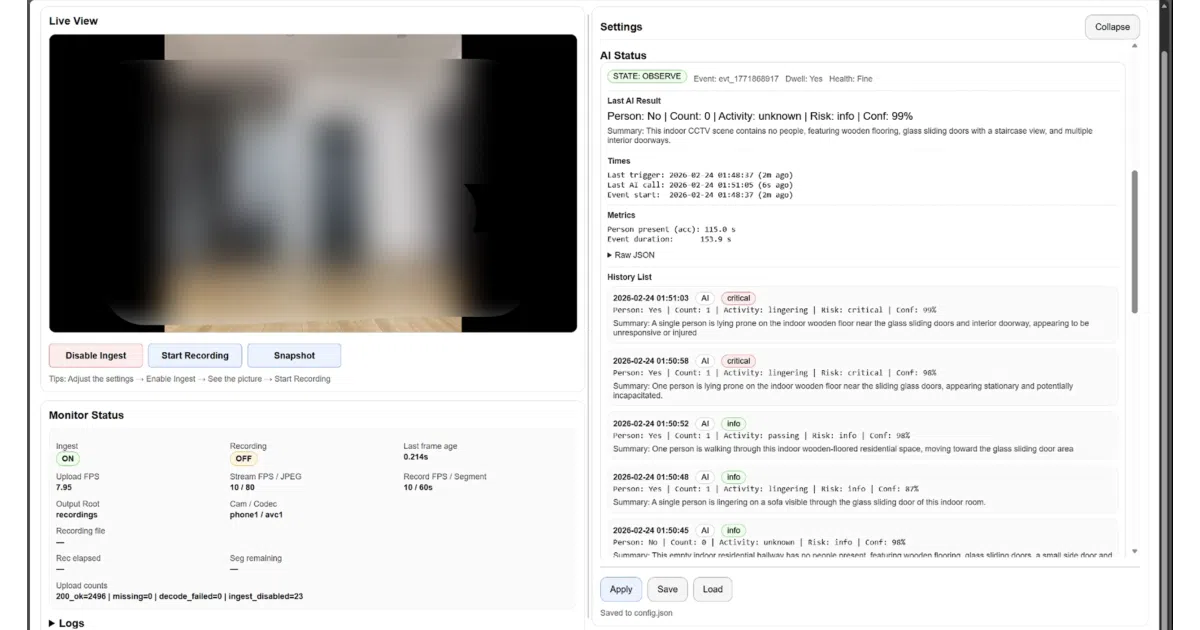Click the walking through summary on 01:50:52
Screen dimensions: 1200x630
click(843, 449)
